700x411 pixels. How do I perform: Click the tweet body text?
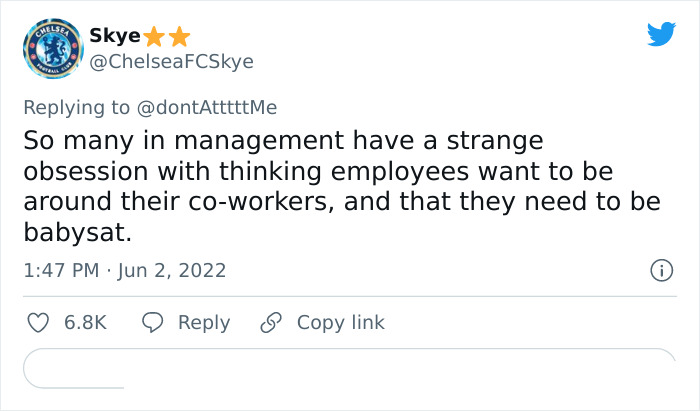pos(340,186)
